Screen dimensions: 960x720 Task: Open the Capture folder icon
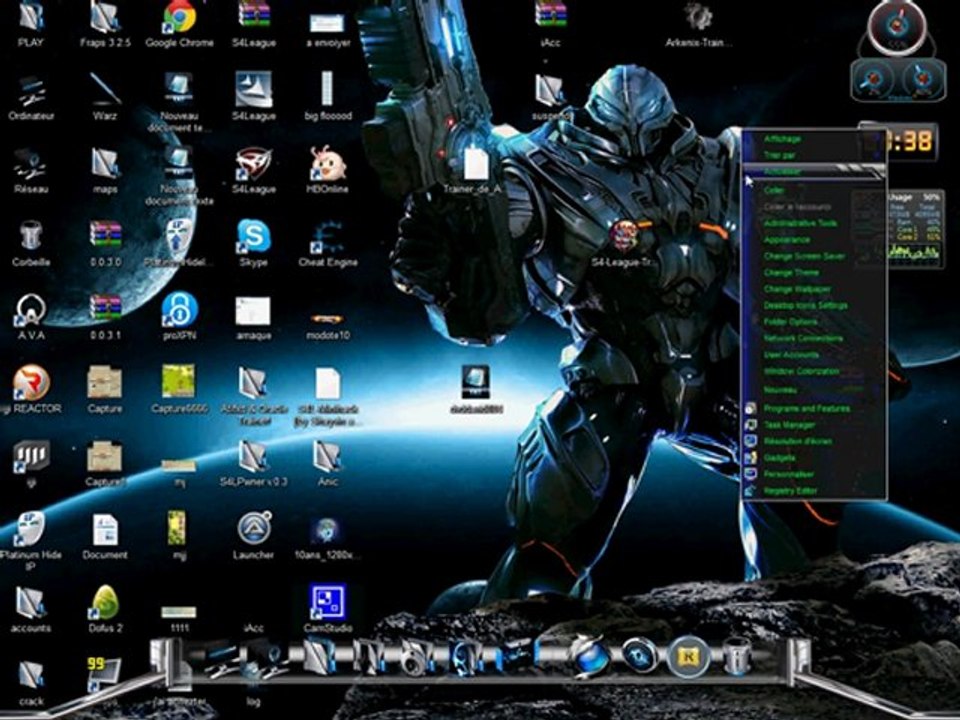(x=105, y=389)
